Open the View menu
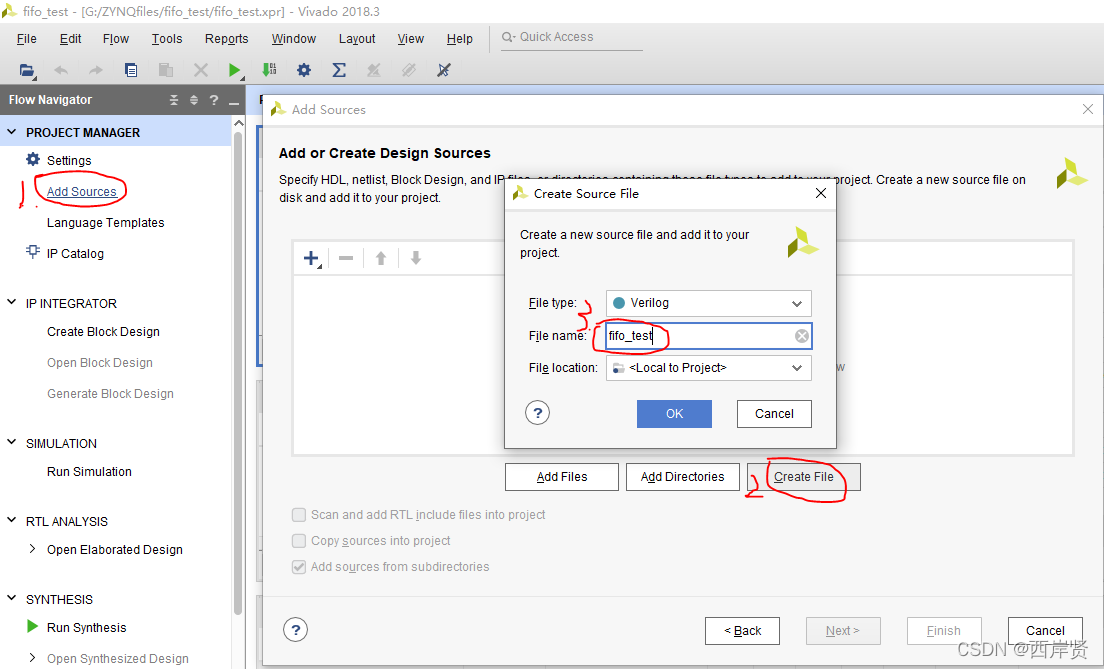This screenshot has width=1104, height=669. pyautogui.click(x=410, y=39)
